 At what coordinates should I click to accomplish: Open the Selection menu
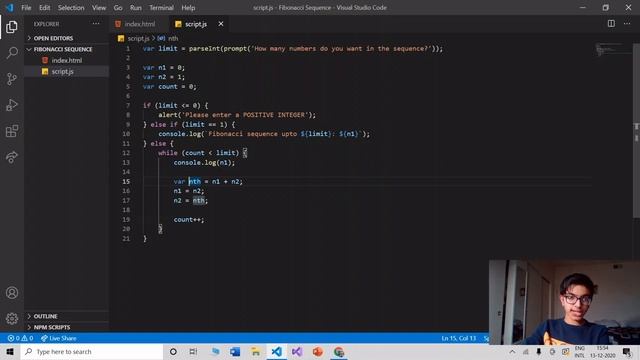(71, 8)
